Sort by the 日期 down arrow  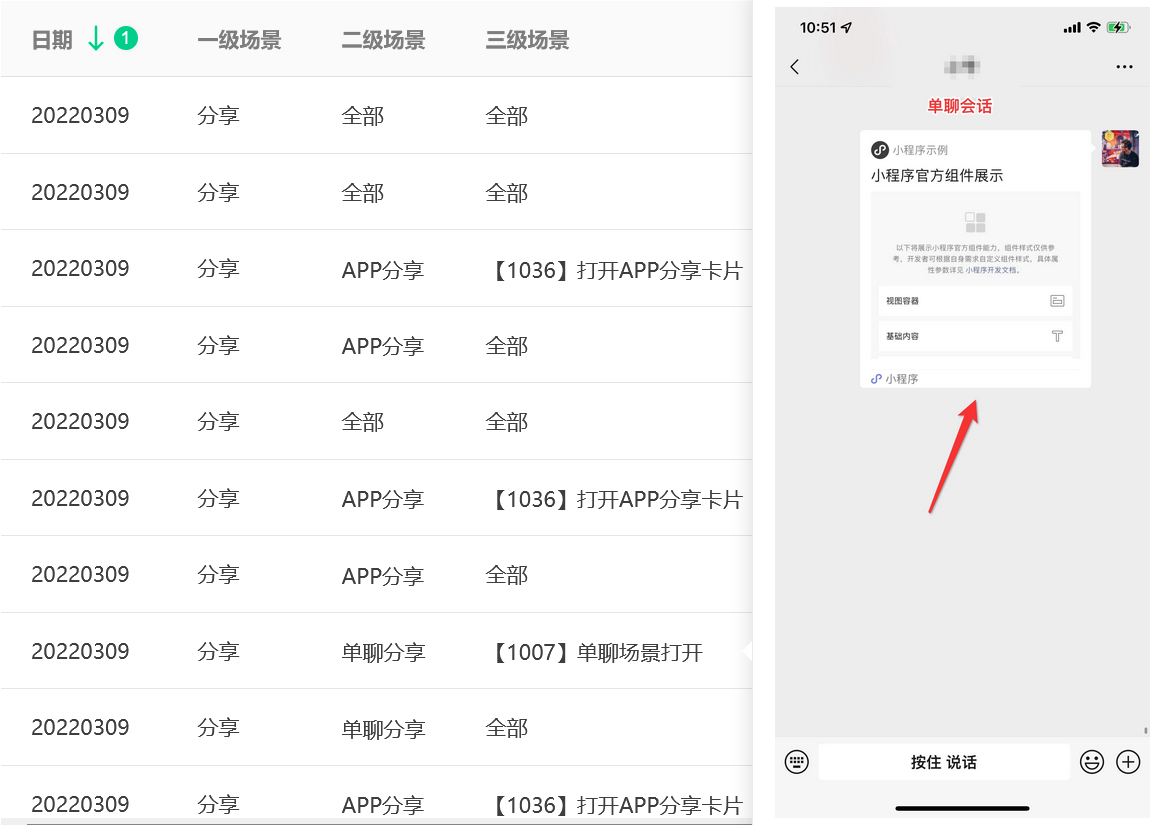[x=96, y=39]
